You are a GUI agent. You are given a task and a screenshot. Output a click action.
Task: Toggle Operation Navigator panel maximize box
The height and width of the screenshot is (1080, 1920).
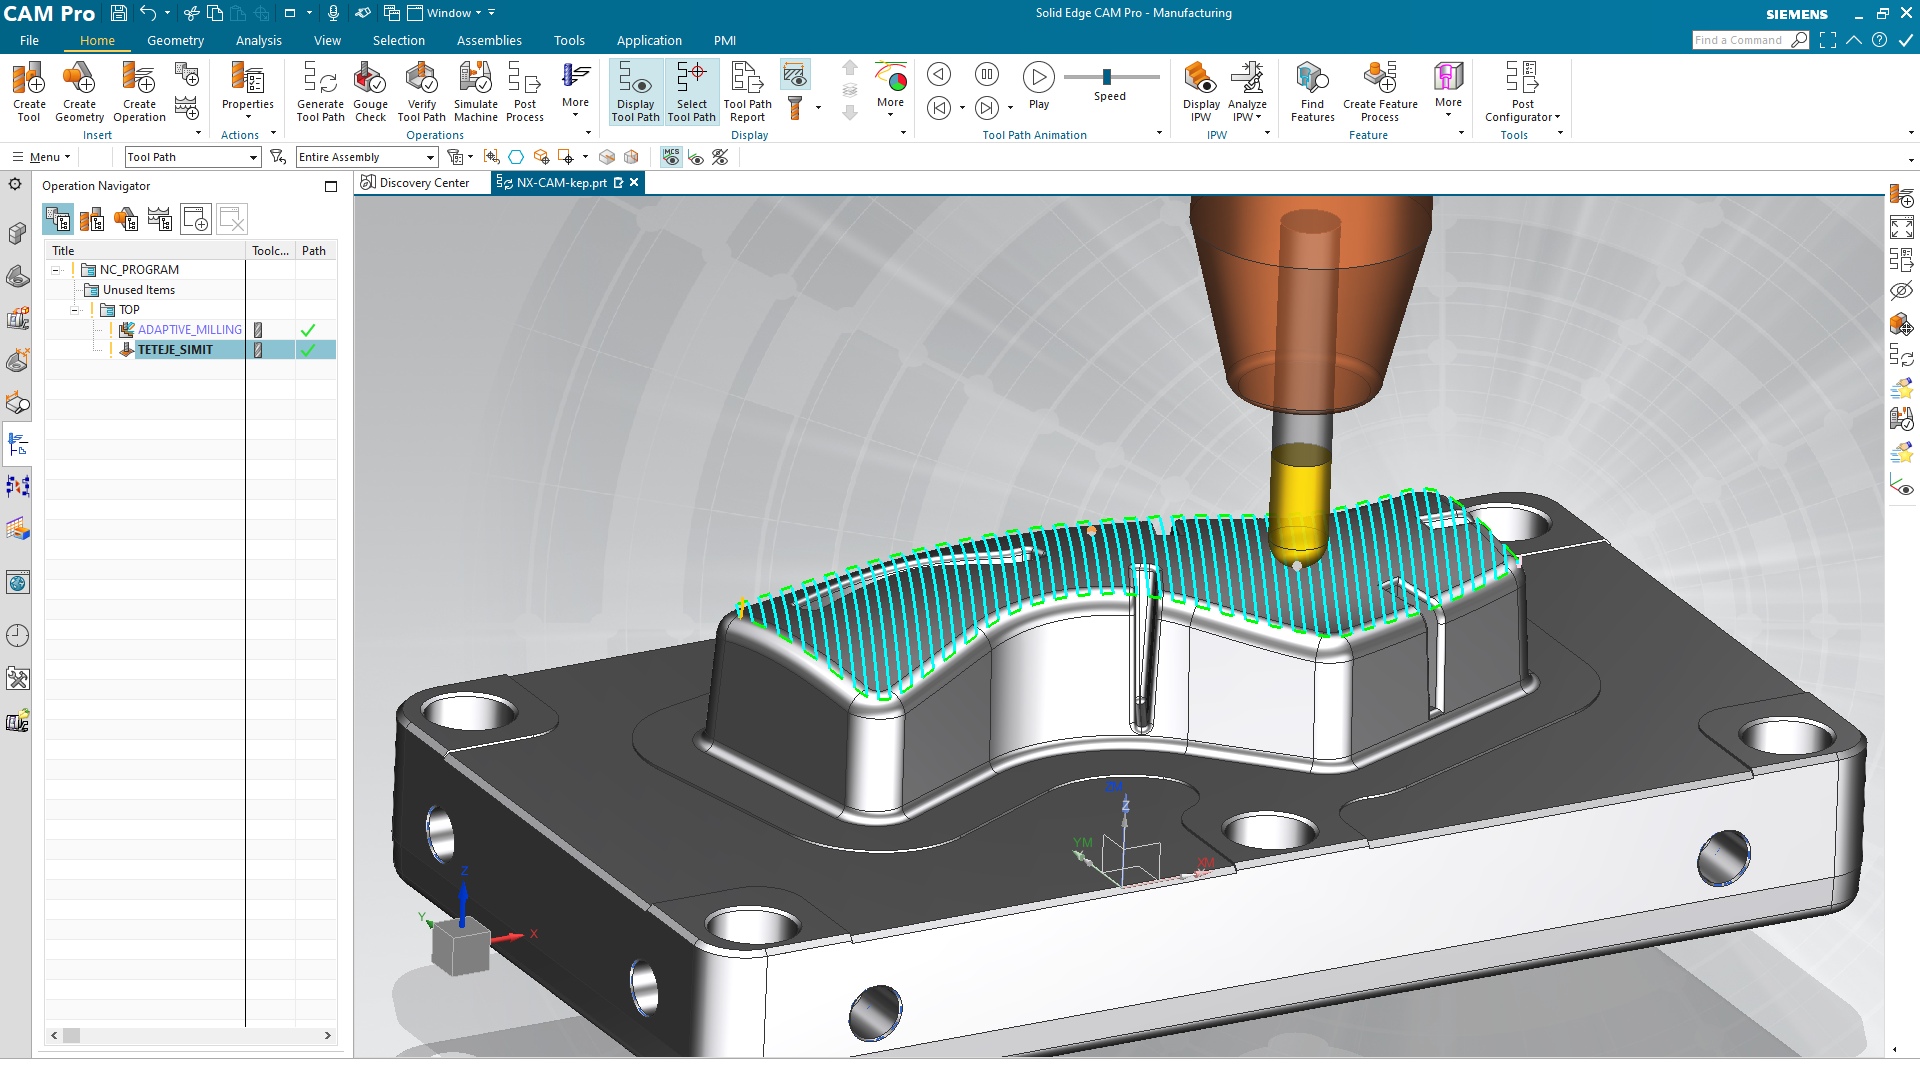(x=331, y=186)
